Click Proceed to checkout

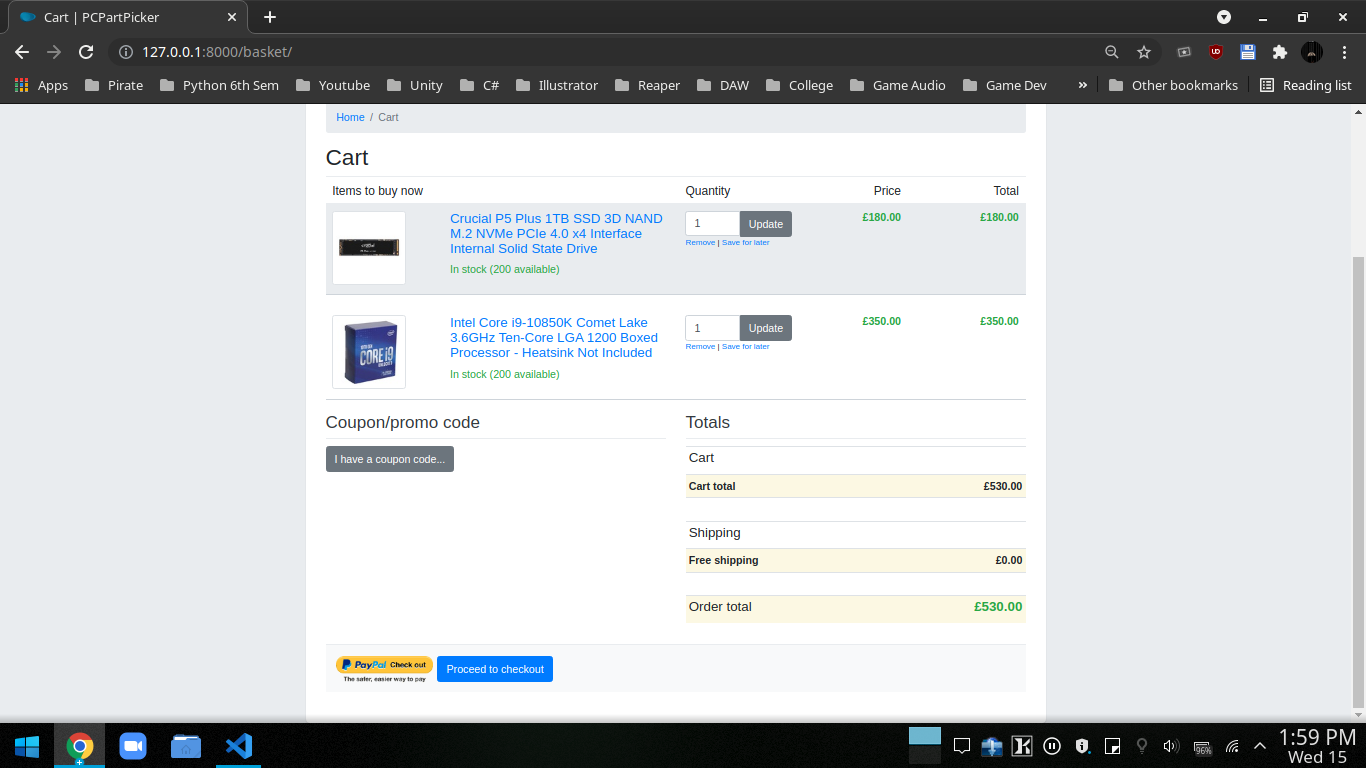point(495,669)
